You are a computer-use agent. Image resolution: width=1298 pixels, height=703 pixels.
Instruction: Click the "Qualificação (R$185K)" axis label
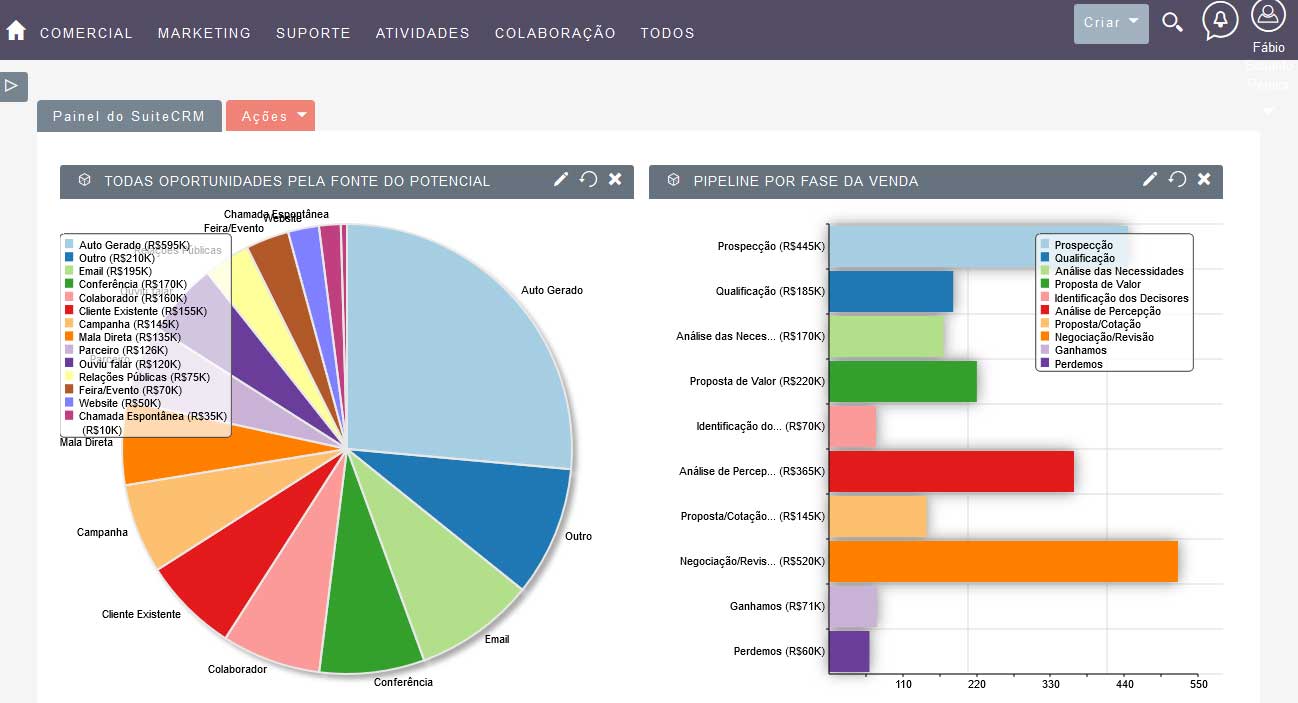click(x=770, y=291)
